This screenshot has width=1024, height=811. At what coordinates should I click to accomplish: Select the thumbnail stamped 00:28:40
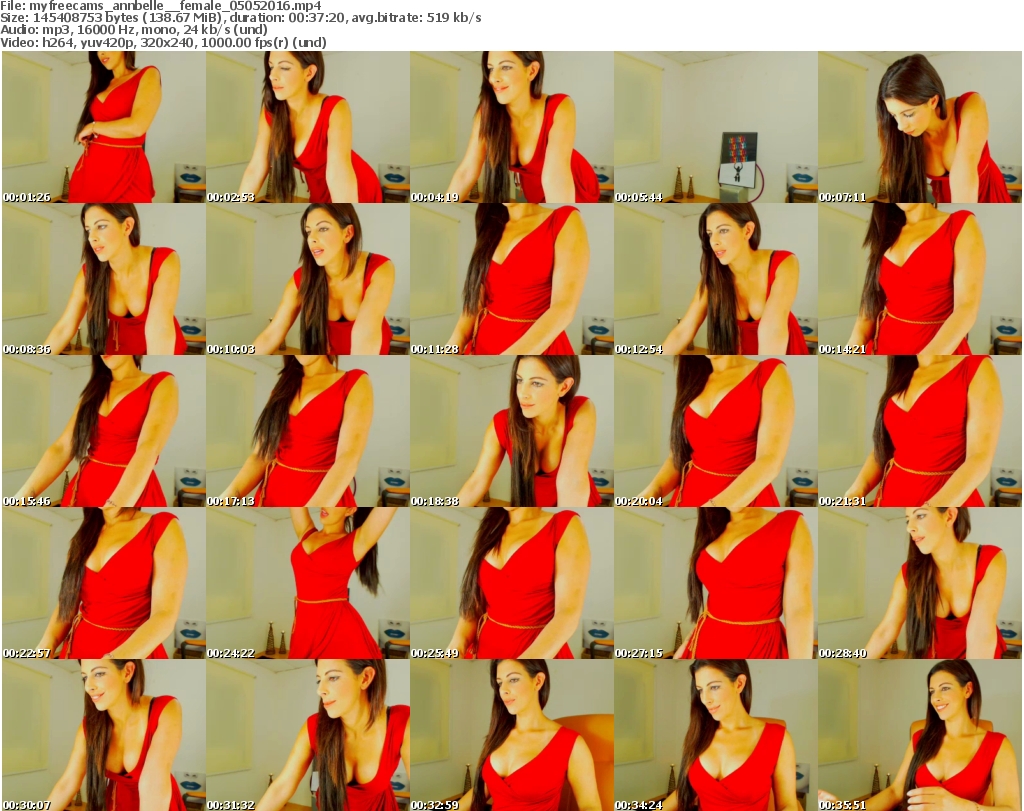coord(920,584)
